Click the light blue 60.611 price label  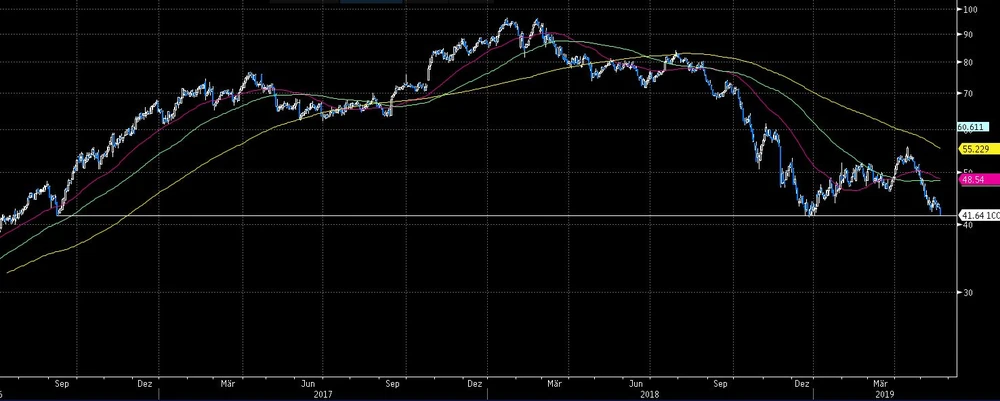972,128
